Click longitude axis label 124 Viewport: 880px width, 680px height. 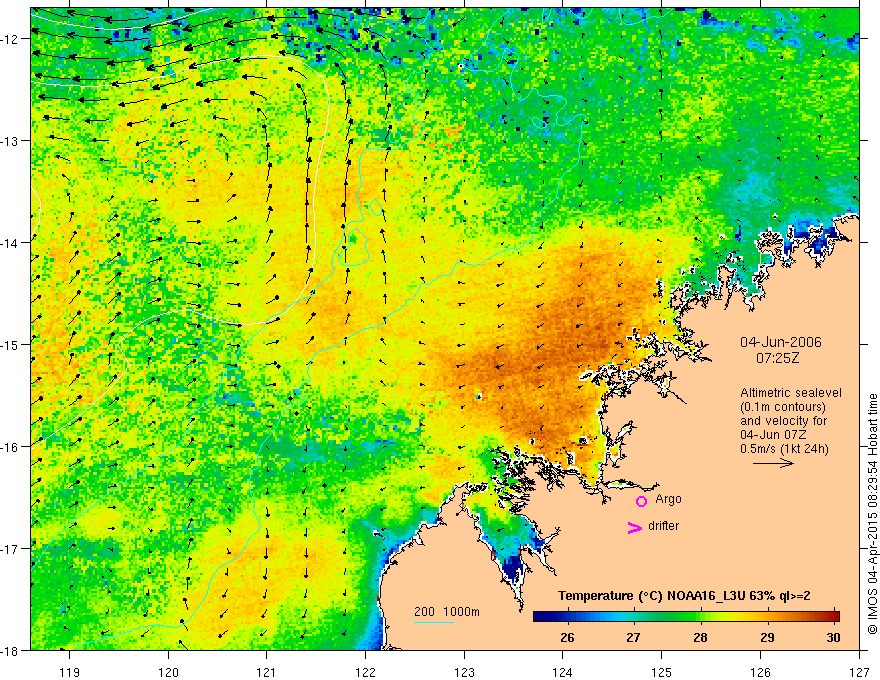pyautogui.click(x=563, y=672)
